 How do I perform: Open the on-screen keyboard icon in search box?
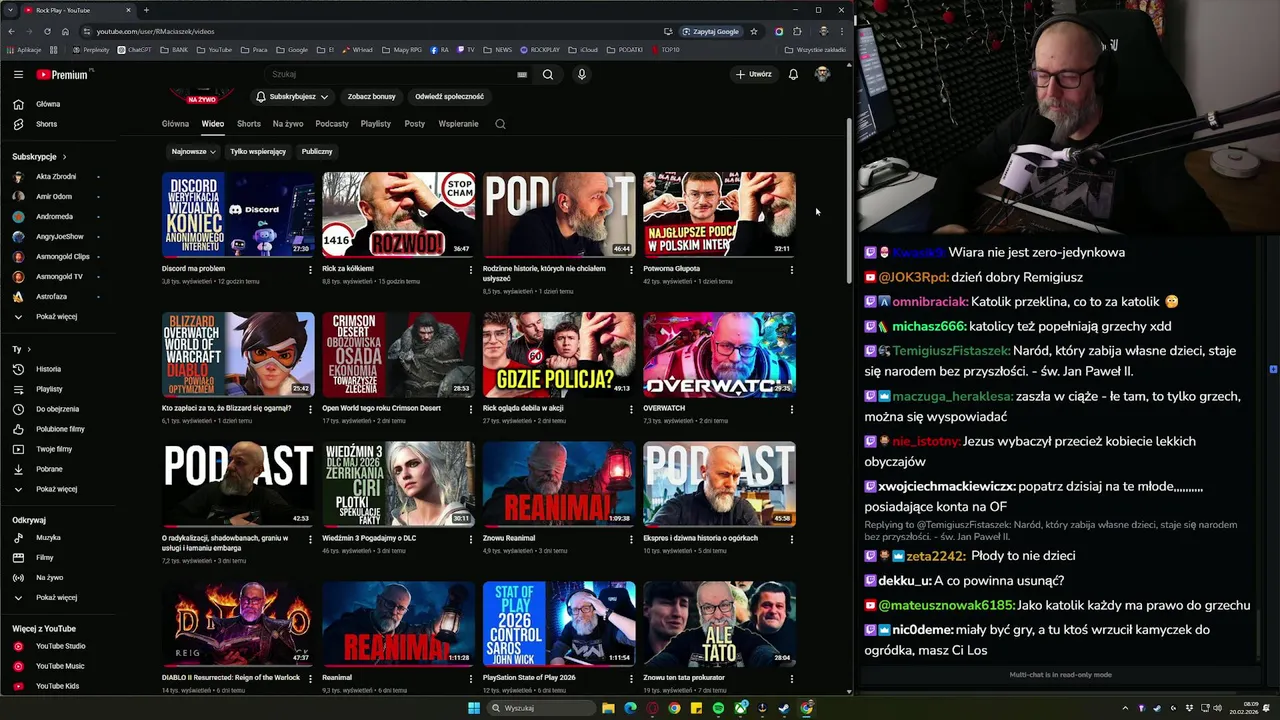(522, 74)
